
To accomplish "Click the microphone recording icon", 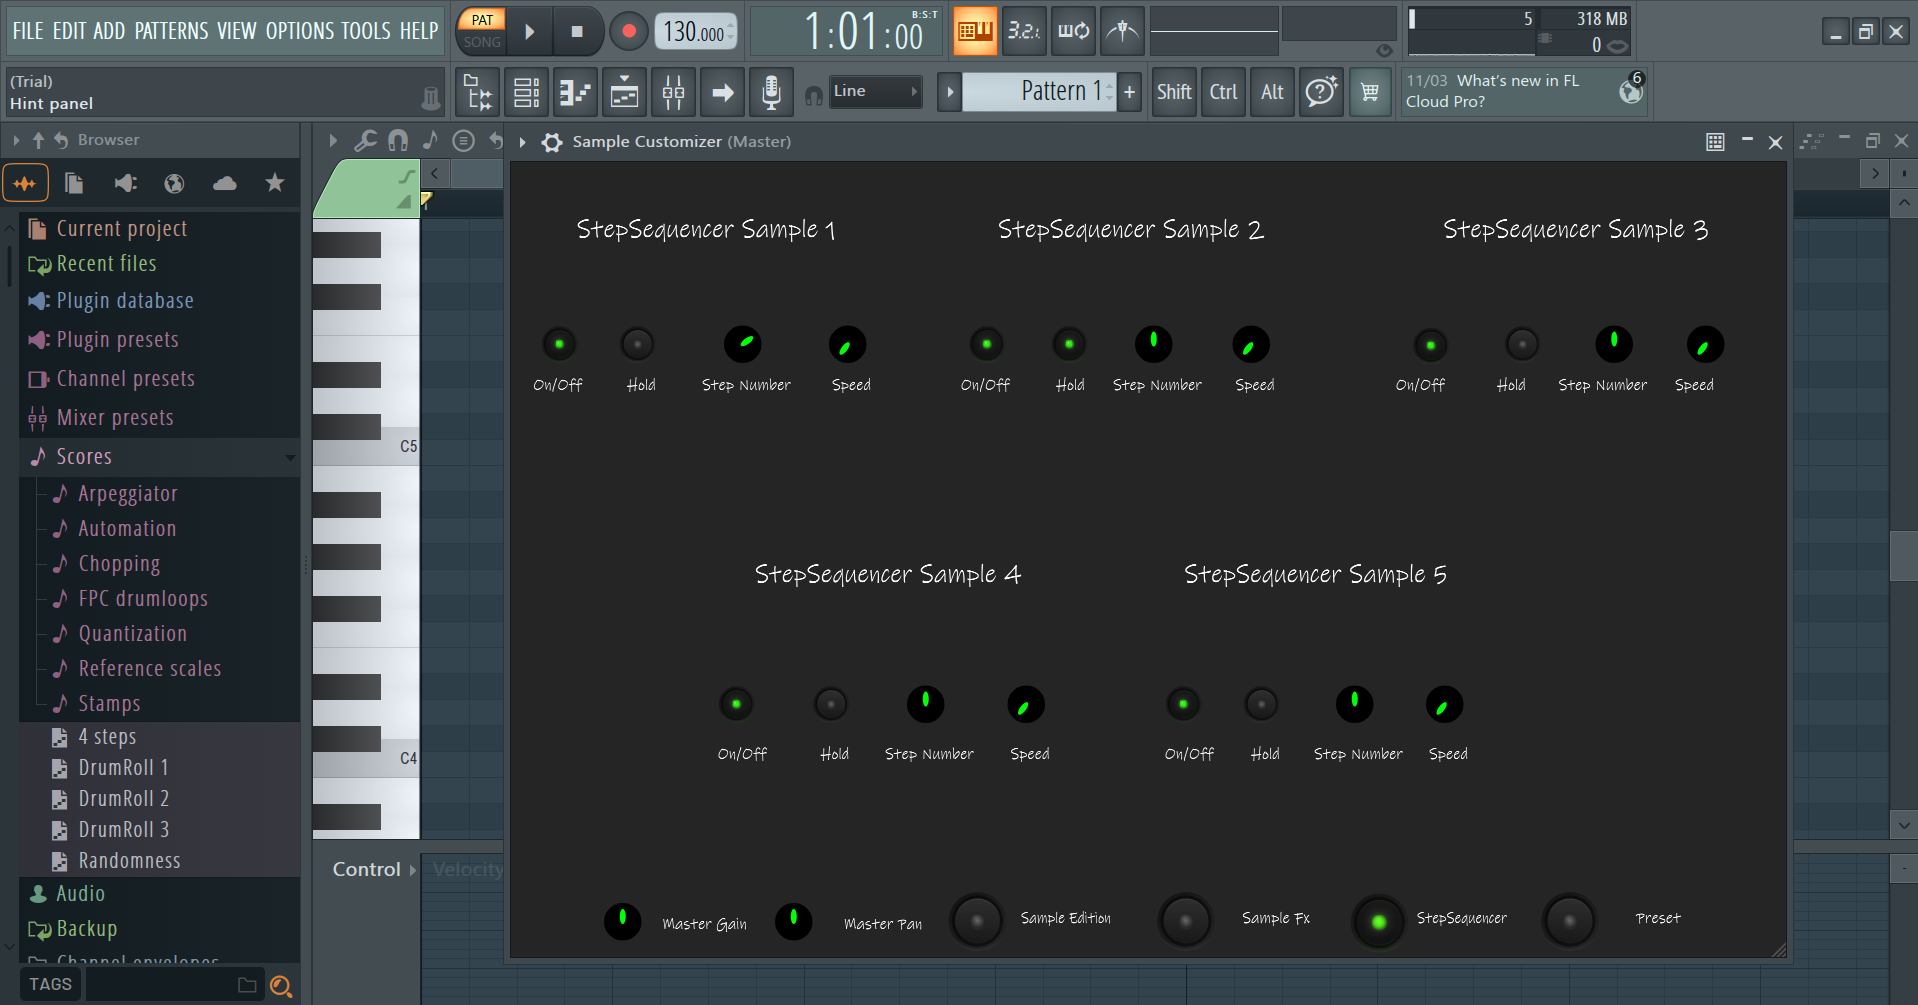I will click(771, 93).
